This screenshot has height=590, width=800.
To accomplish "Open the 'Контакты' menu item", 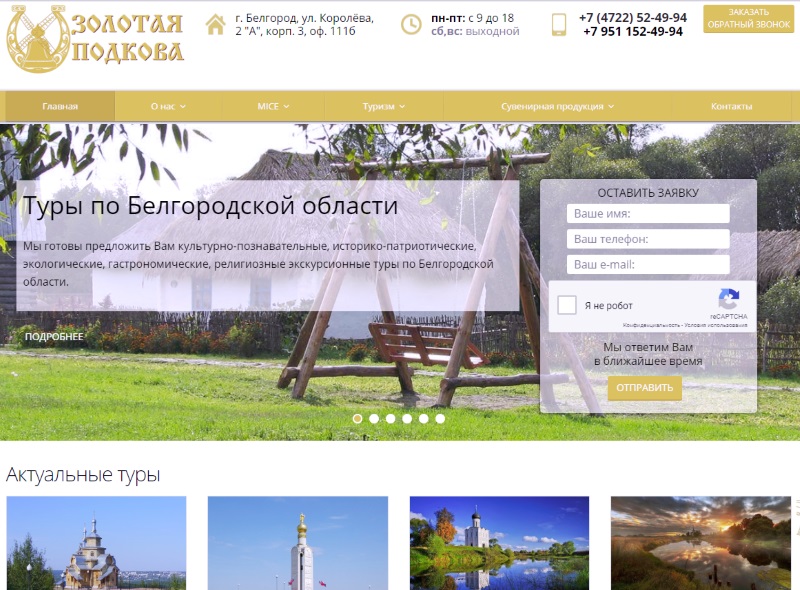I will (x=731, y=106).
